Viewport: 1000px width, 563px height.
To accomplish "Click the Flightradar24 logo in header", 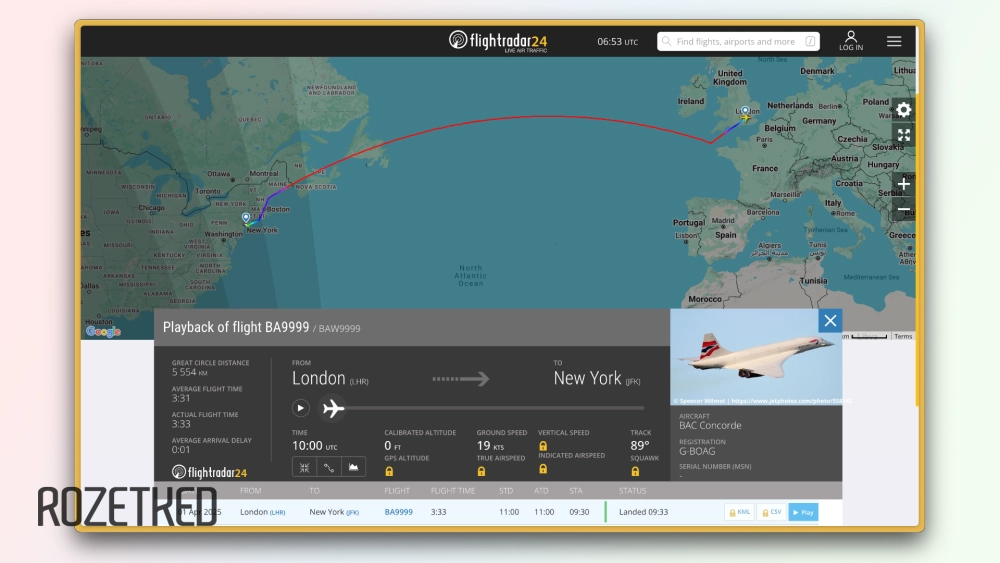I will 498,41.
